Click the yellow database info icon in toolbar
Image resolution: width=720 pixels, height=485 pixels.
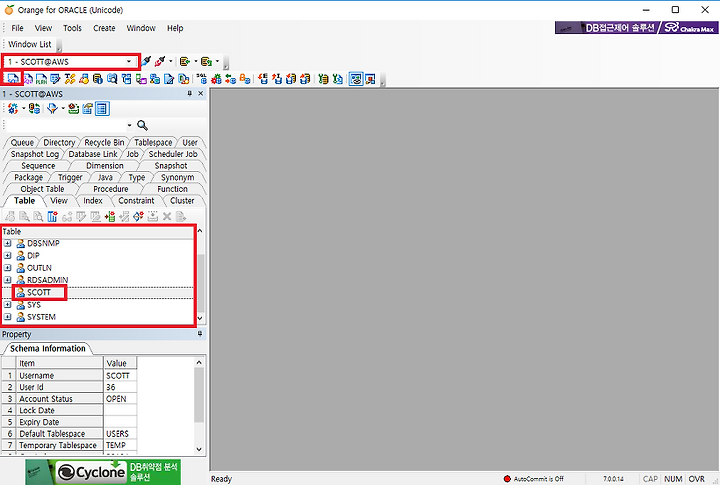[x=97, y=79]
